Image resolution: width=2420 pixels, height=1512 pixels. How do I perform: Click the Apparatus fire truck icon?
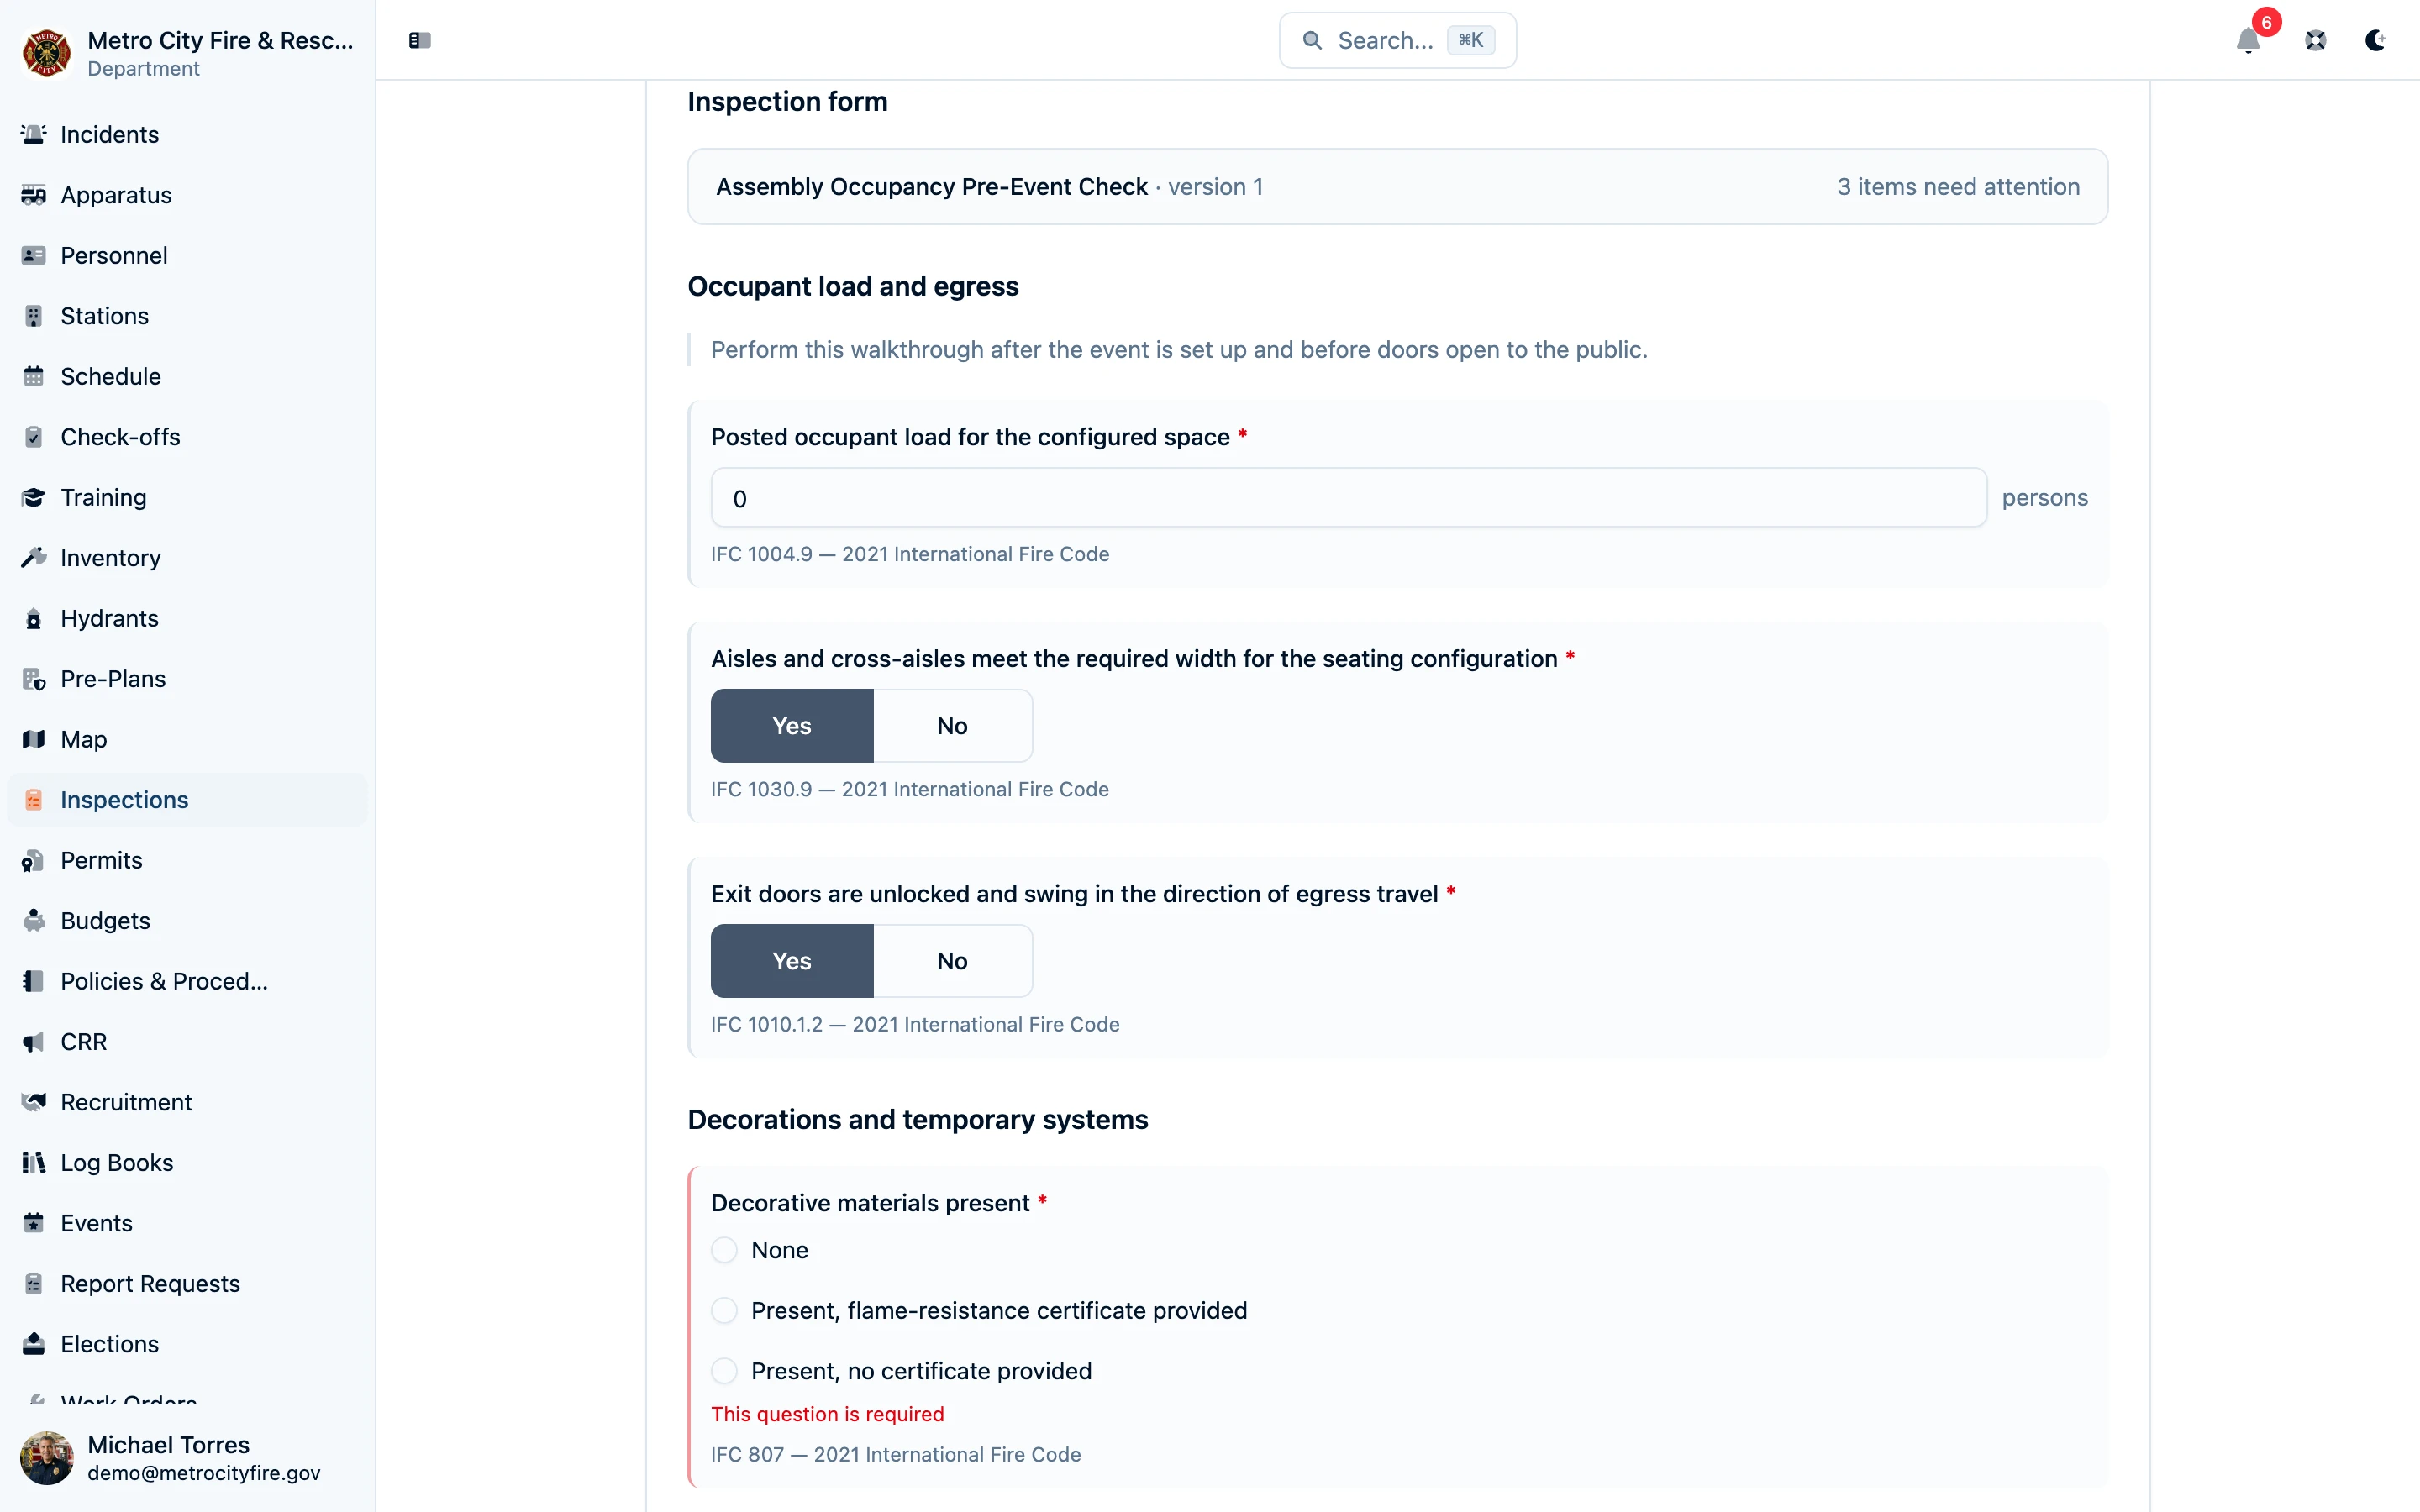pos(33,195)
